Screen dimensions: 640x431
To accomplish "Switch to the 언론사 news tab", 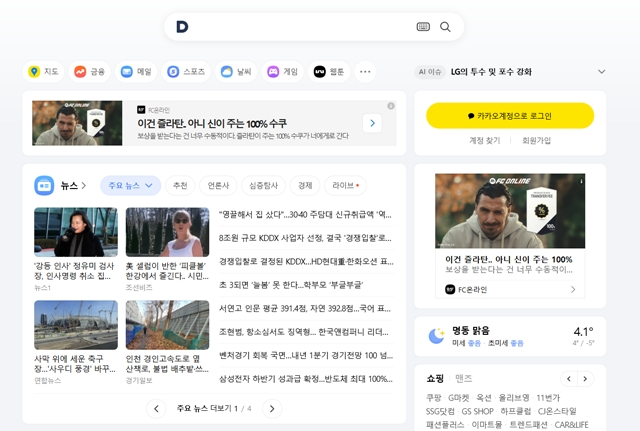I will 218,185.
